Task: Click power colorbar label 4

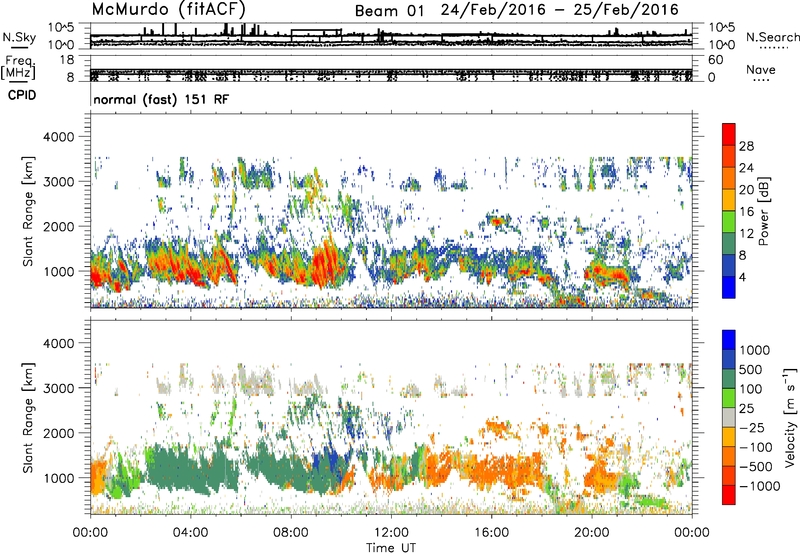Action: coord(742,277)
